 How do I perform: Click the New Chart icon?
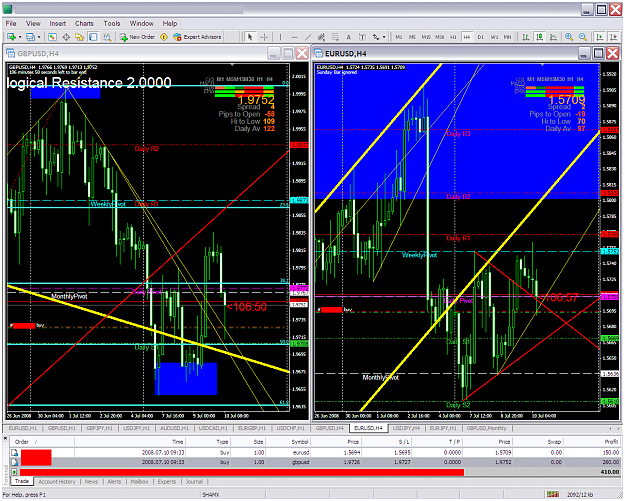11,37
